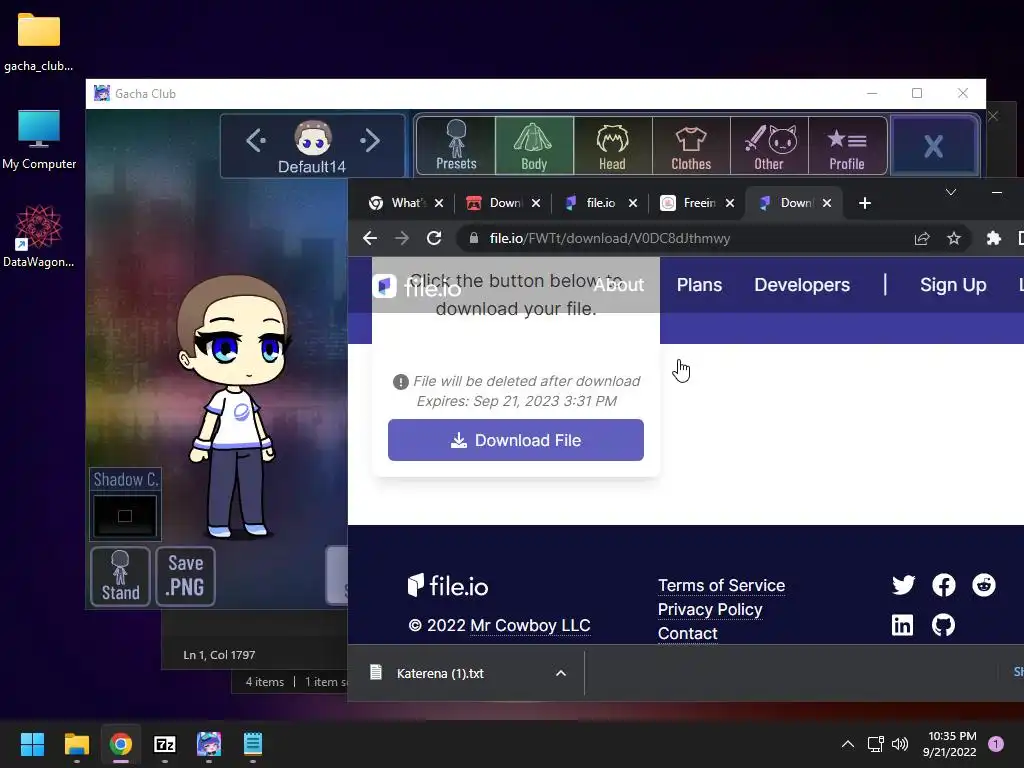Viewport: 1024px width, 768px height.
Task: Go back in the Chrome browser
Action: tap(370, 238)
